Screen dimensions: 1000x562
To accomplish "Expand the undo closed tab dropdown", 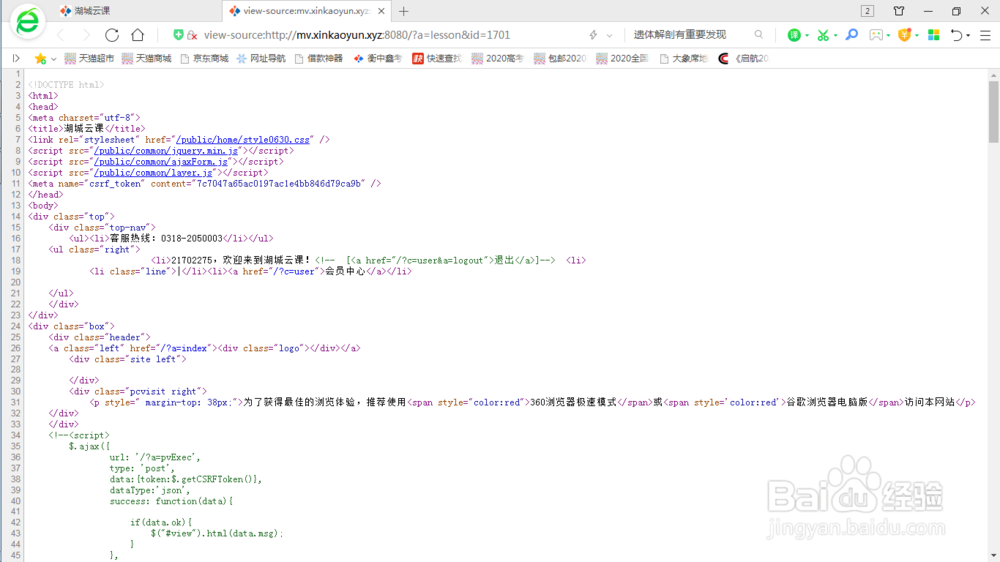I will [x=968, y=36].
